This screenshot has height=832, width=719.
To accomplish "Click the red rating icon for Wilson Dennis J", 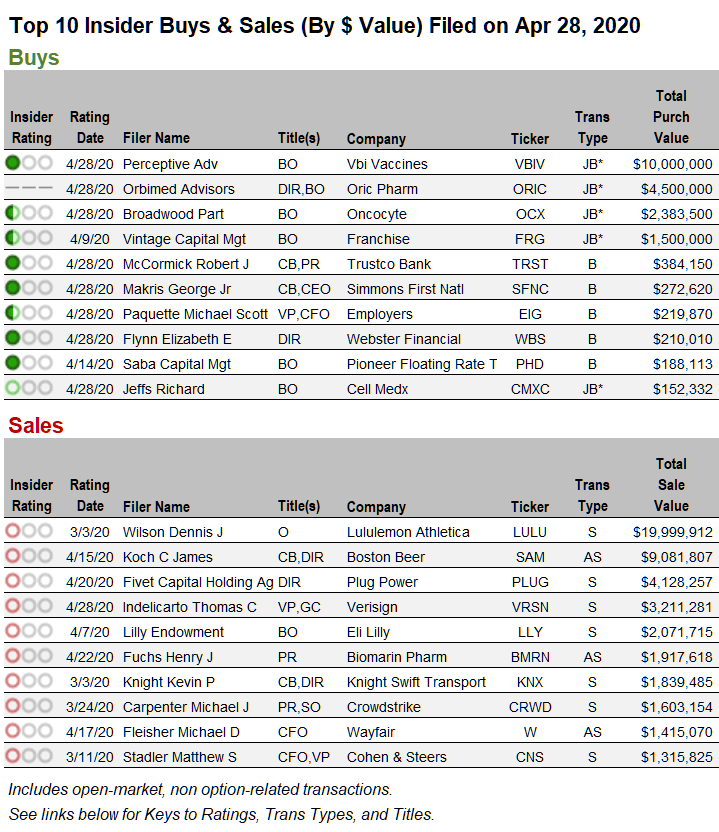I will pos(28,531).
